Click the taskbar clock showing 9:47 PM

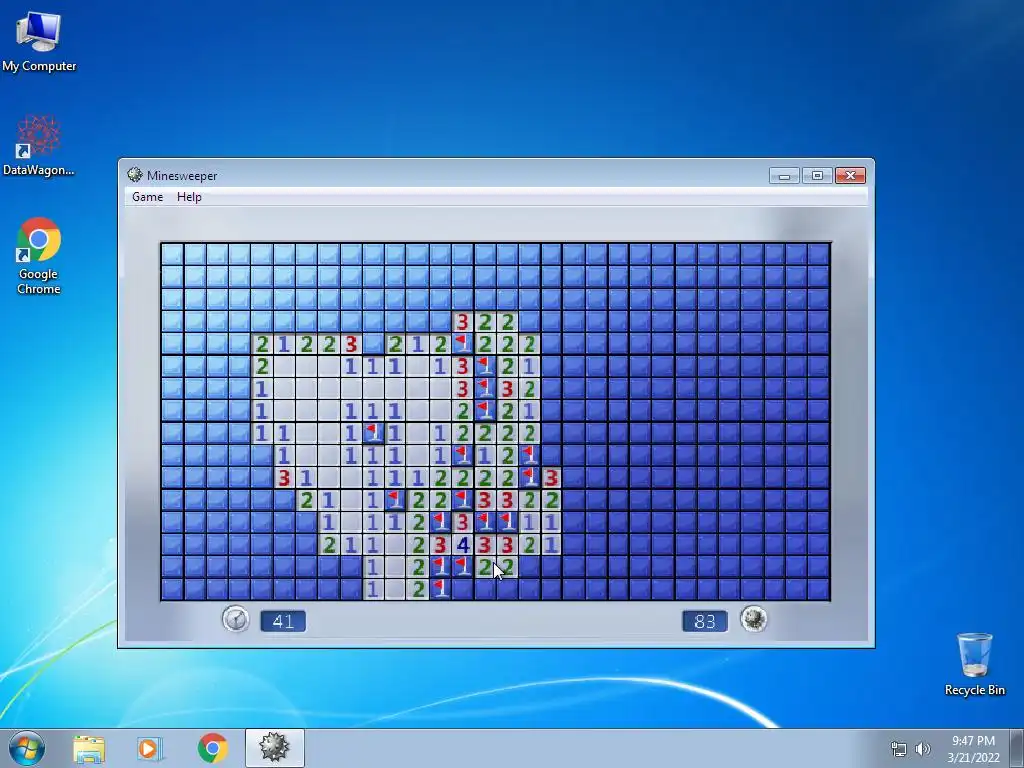973,748
